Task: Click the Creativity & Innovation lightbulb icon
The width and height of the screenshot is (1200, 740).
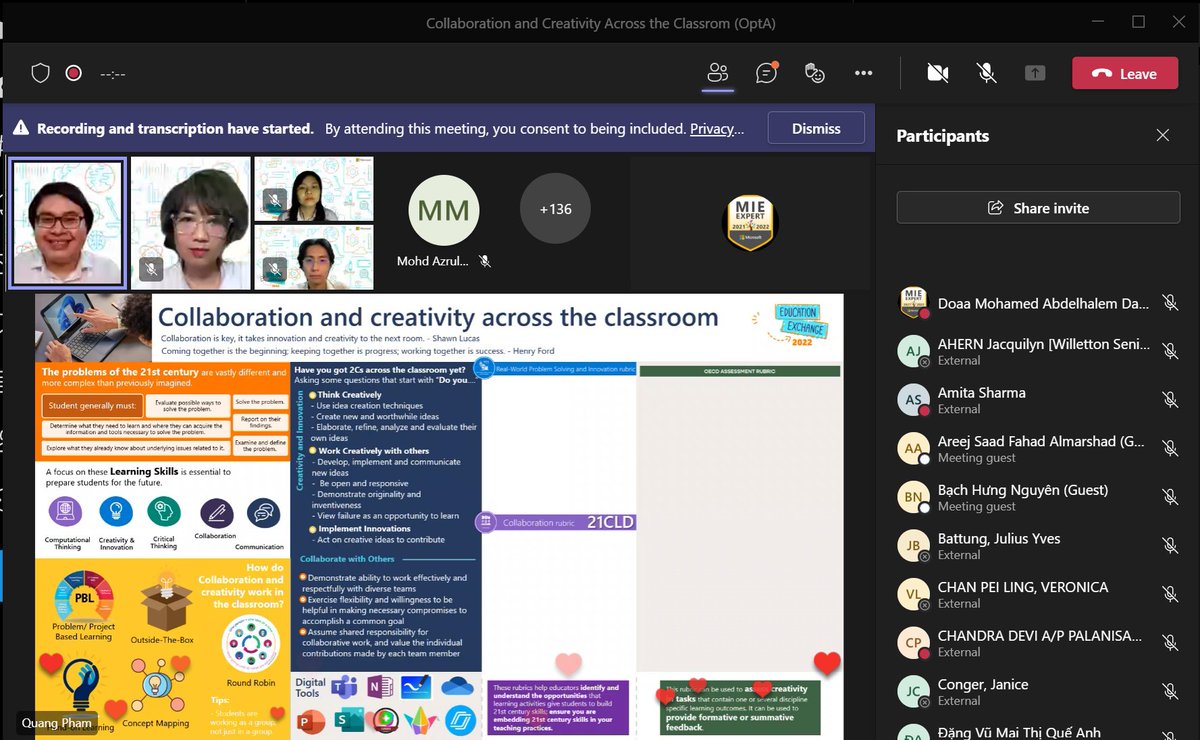Action: click(x=116, y=512)
